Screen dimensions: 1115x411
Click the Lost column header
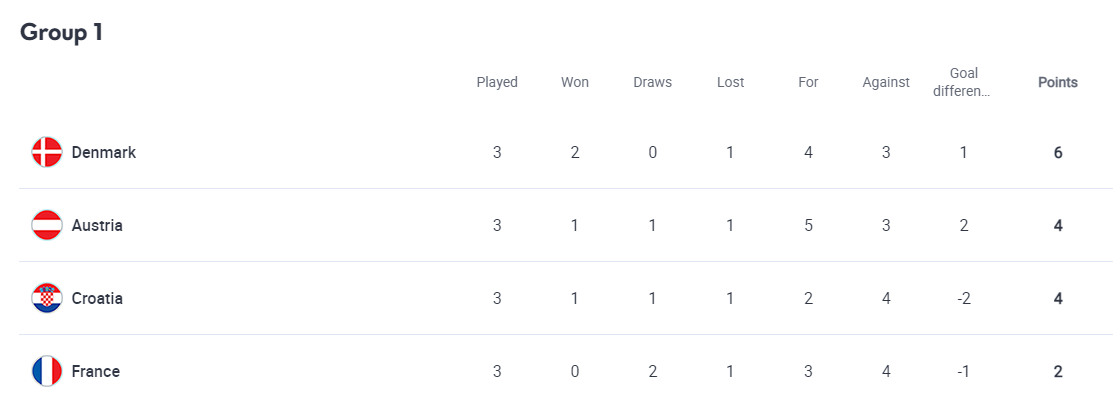[730, 82]
